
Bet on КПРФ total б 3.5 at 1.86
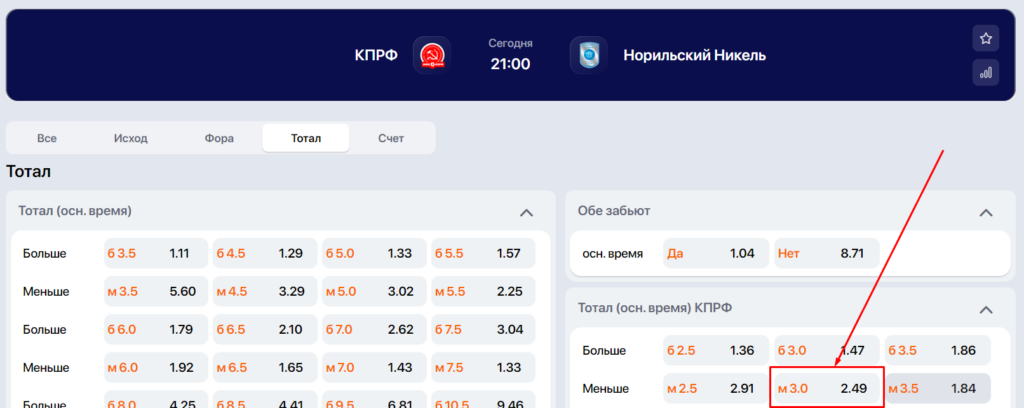(938, 351)
